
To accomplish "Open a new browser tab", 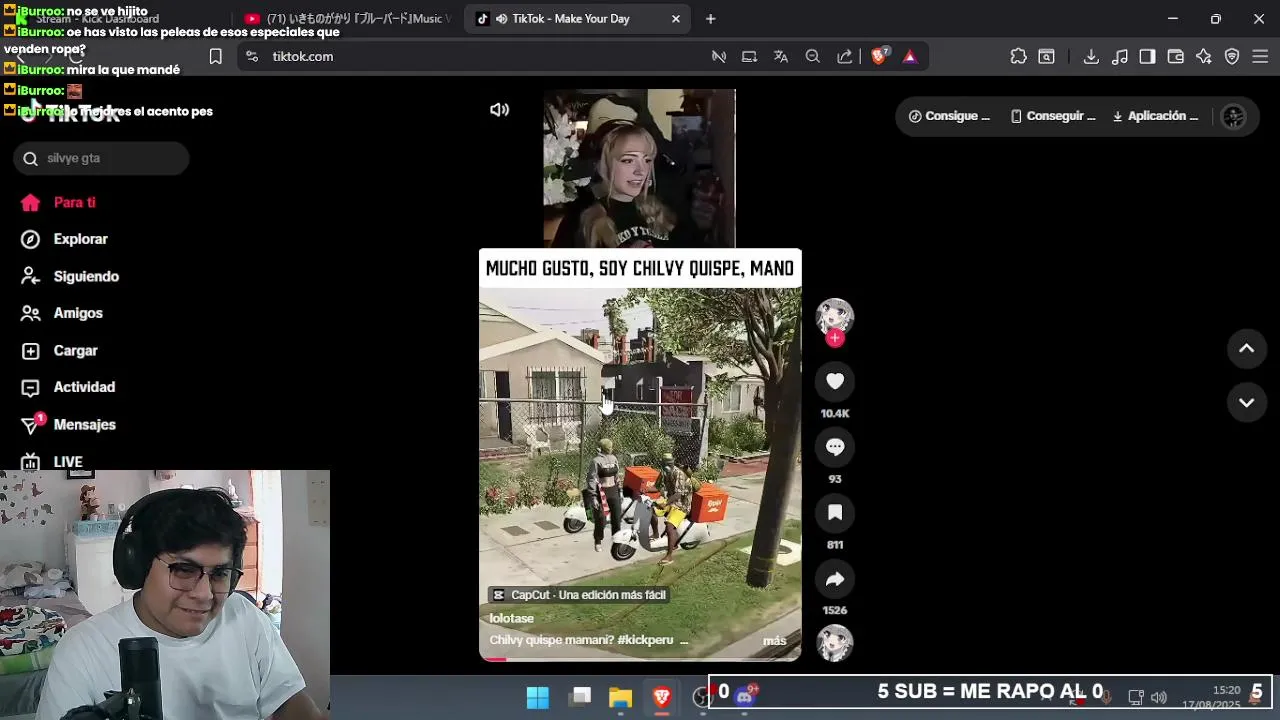I will 710,19.
